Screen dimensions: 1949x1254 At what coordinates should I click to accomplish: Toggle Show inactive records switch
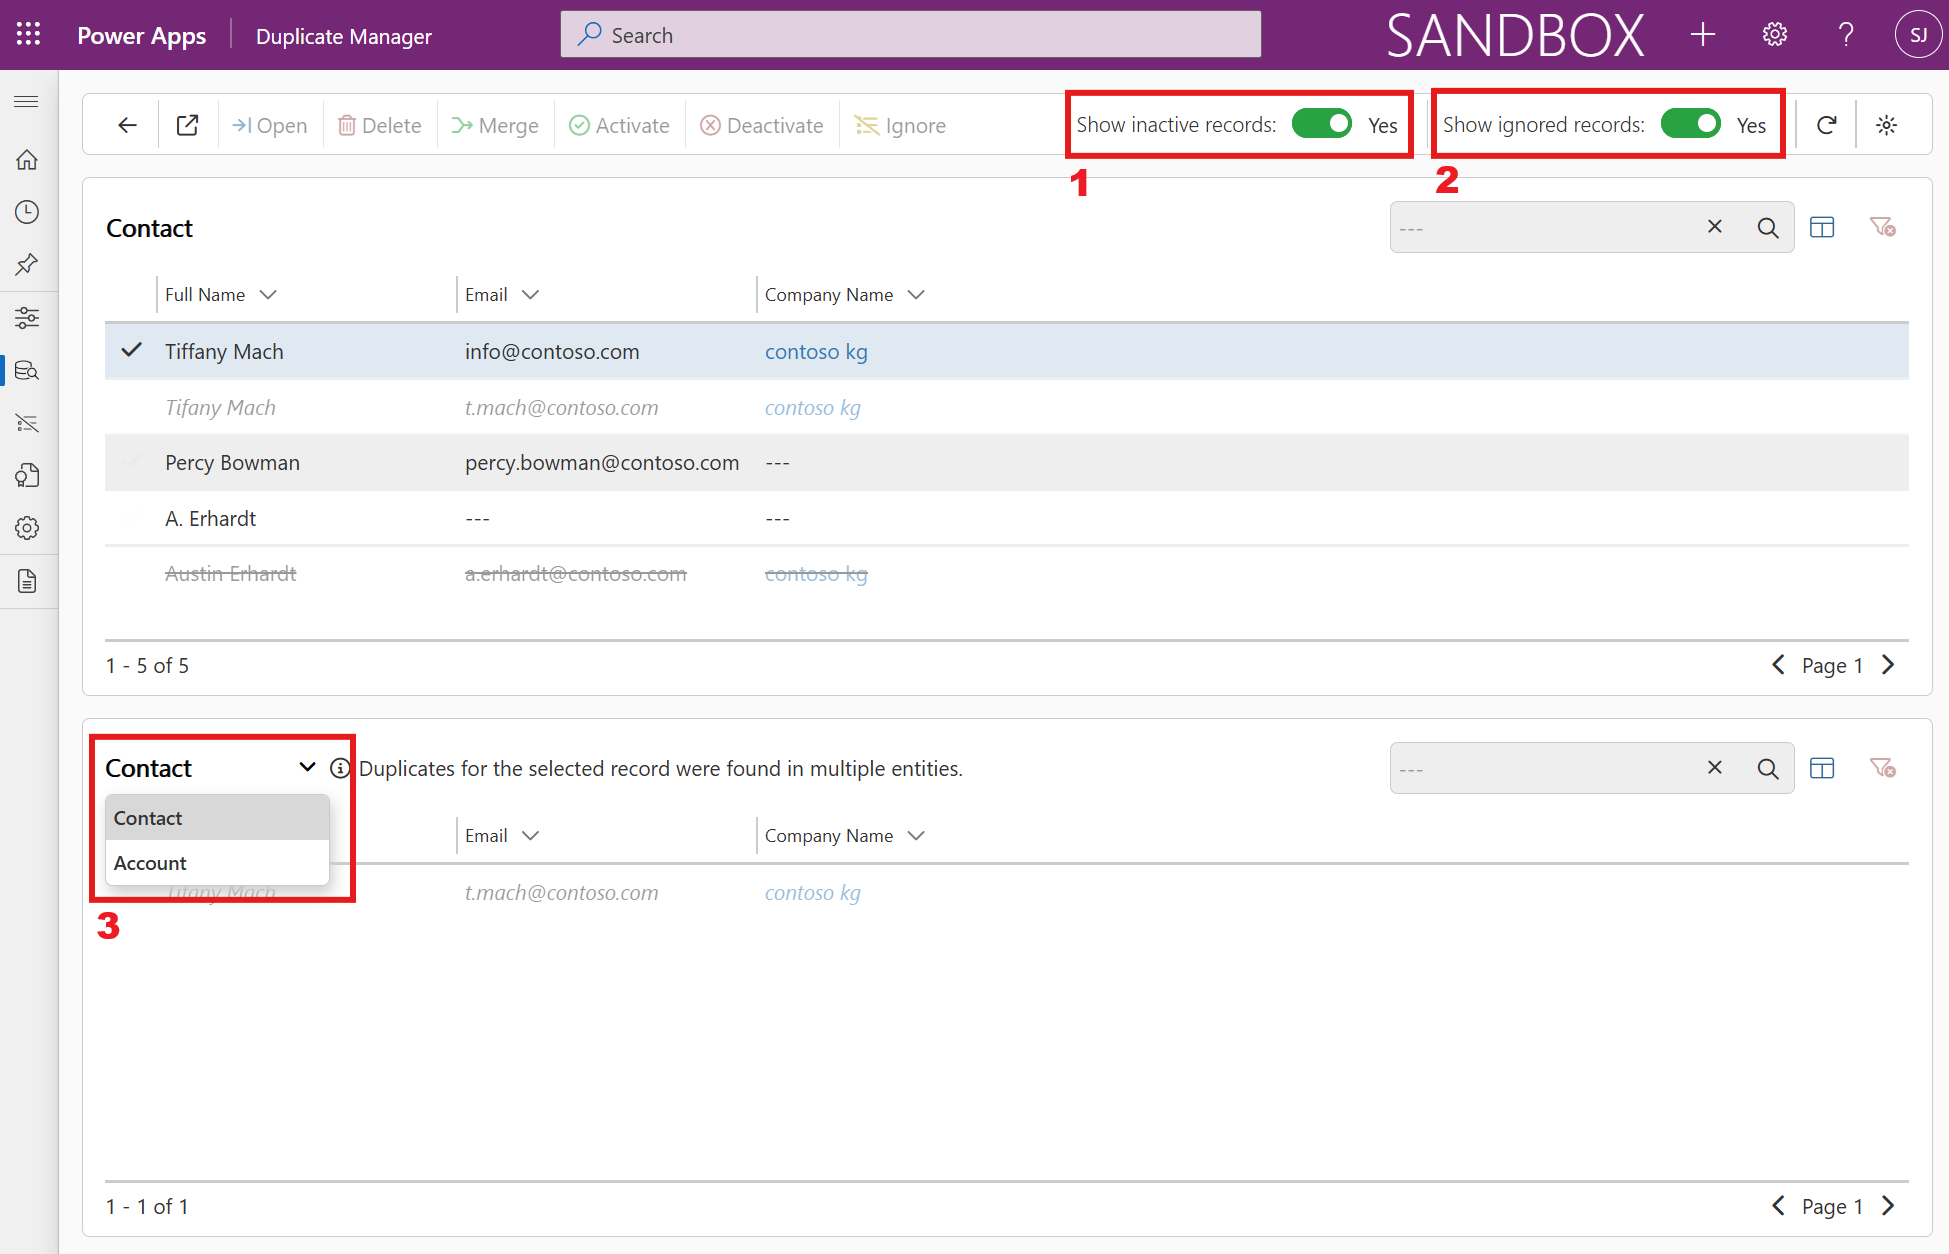1322,124
